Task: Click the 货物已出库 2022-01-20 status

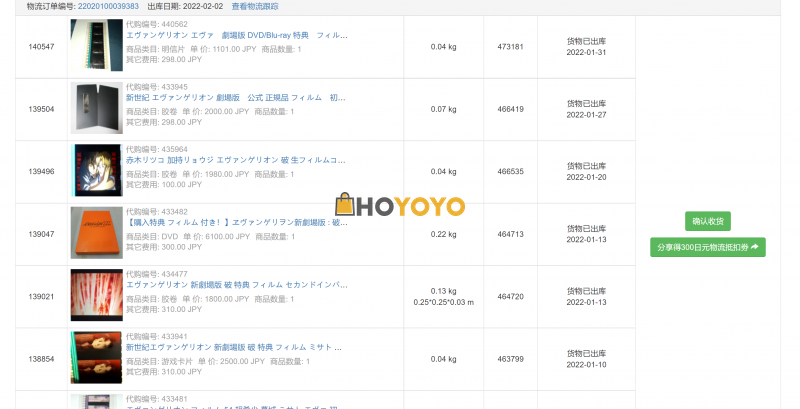Action: 586,171
